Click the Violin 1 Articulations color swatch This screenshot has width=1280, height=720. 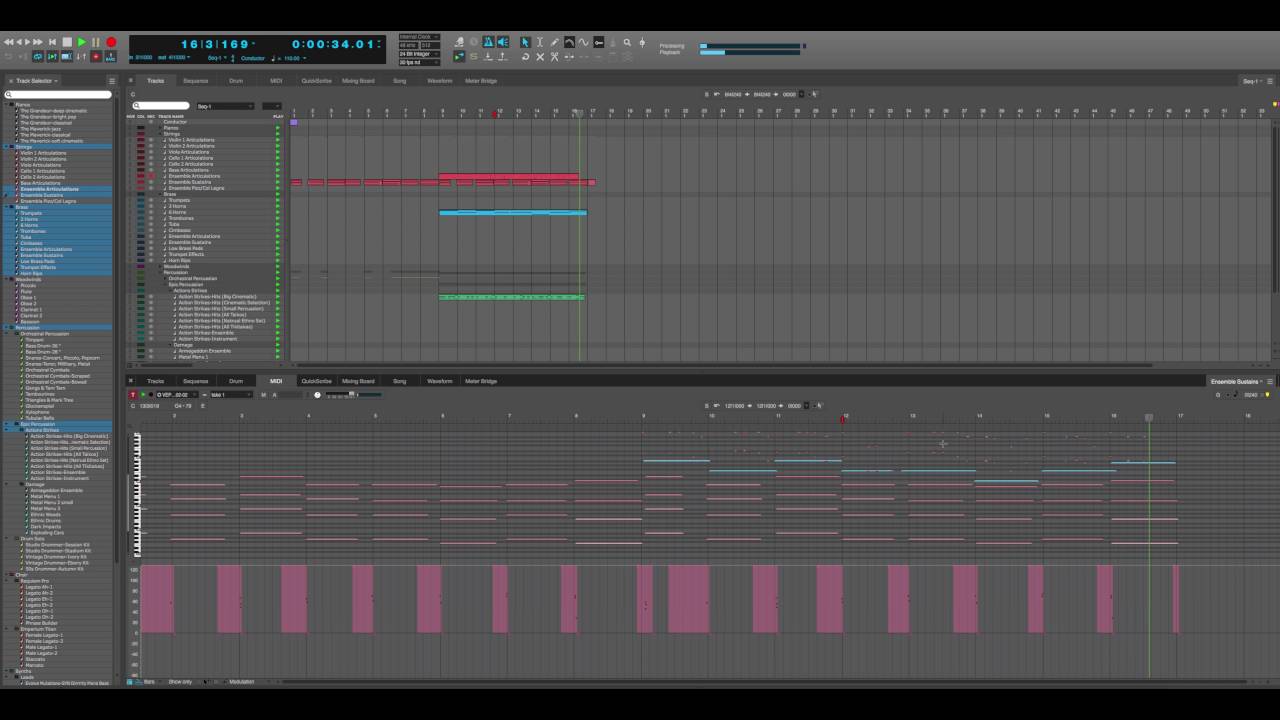[140, 140]
